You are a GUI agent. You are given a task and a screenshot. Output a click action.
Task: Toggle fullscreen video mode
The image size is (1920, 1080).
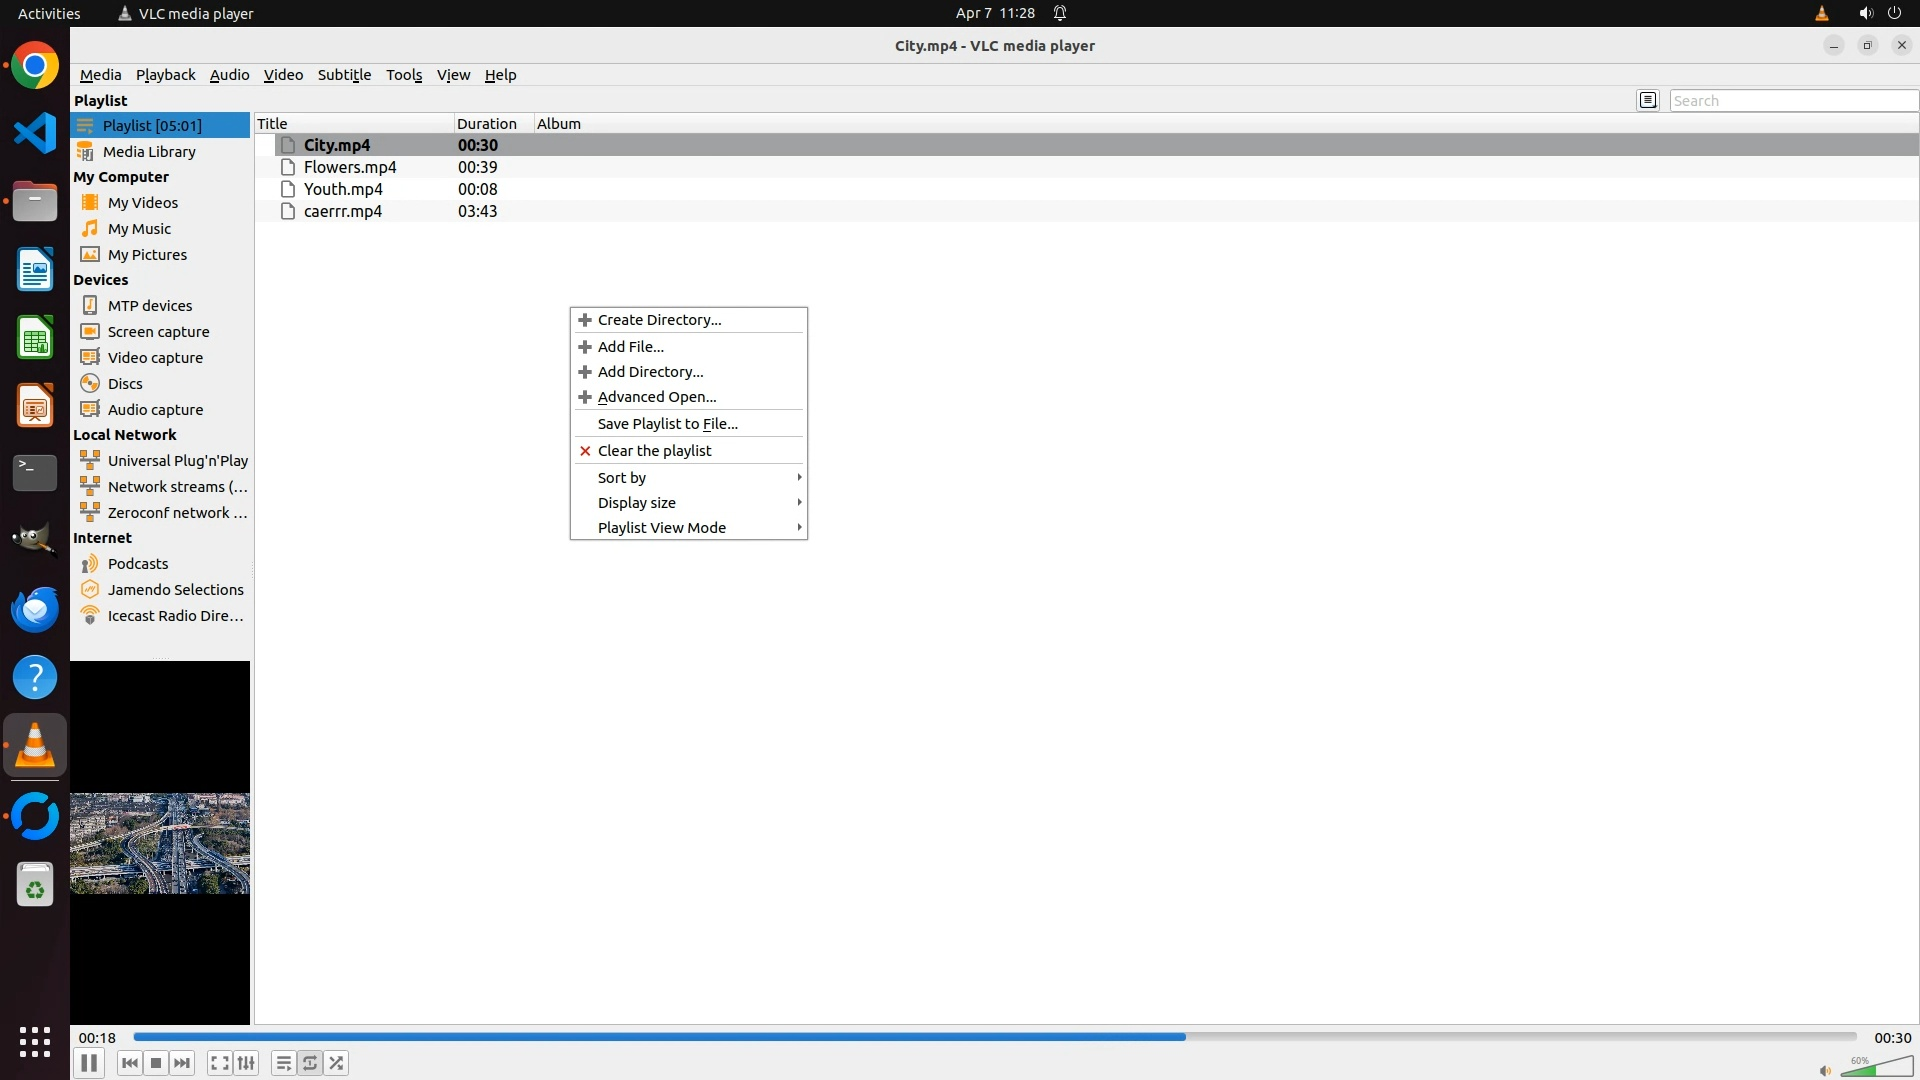coord(220,1063)
